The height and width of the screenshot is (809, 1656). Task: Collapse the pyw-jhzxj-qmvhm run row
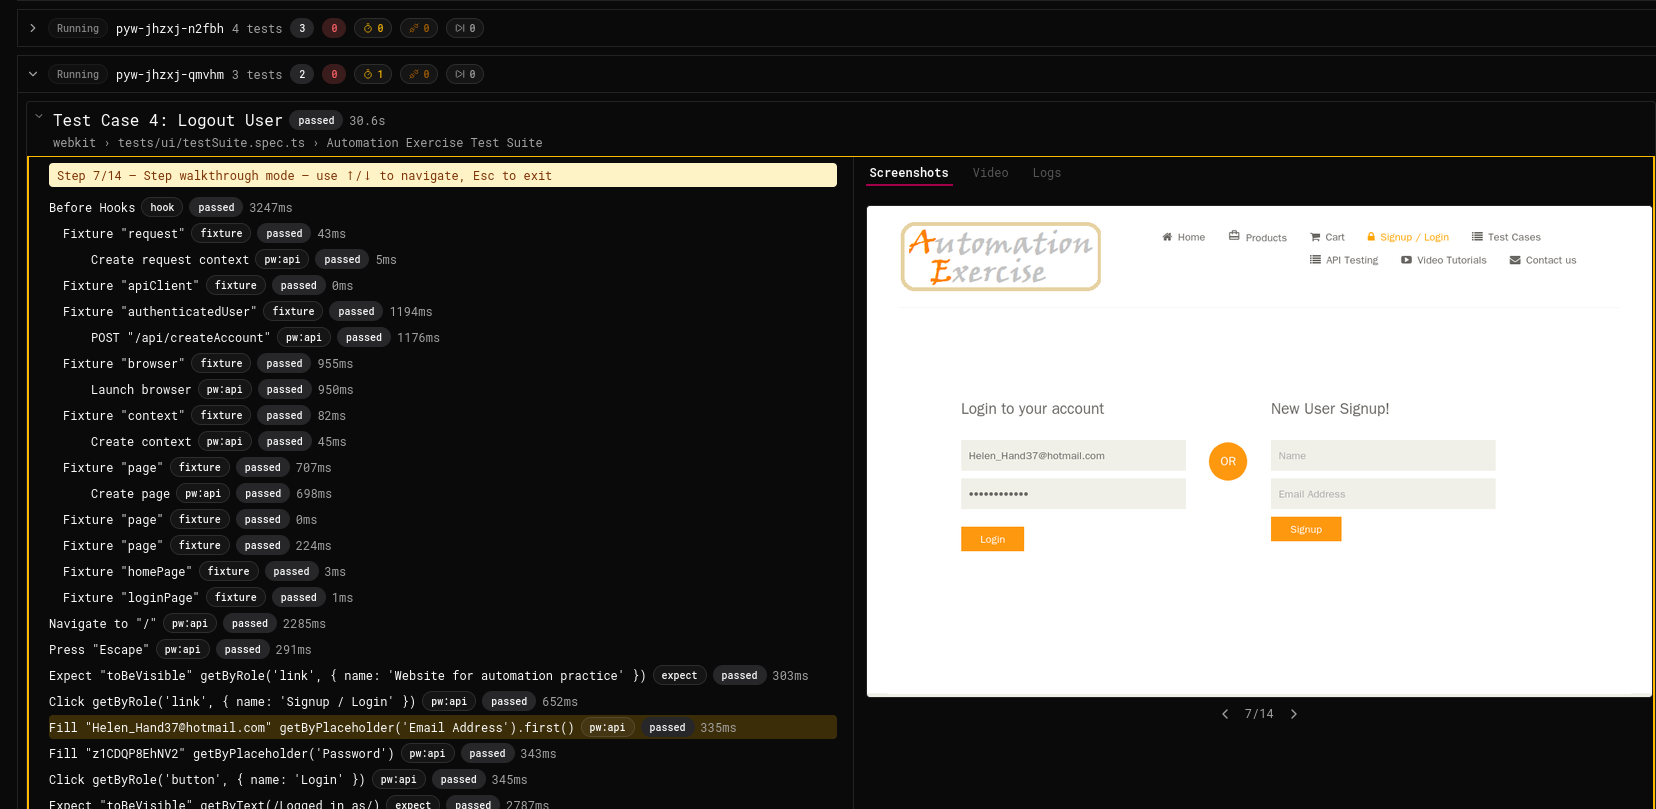pos(33,74)
